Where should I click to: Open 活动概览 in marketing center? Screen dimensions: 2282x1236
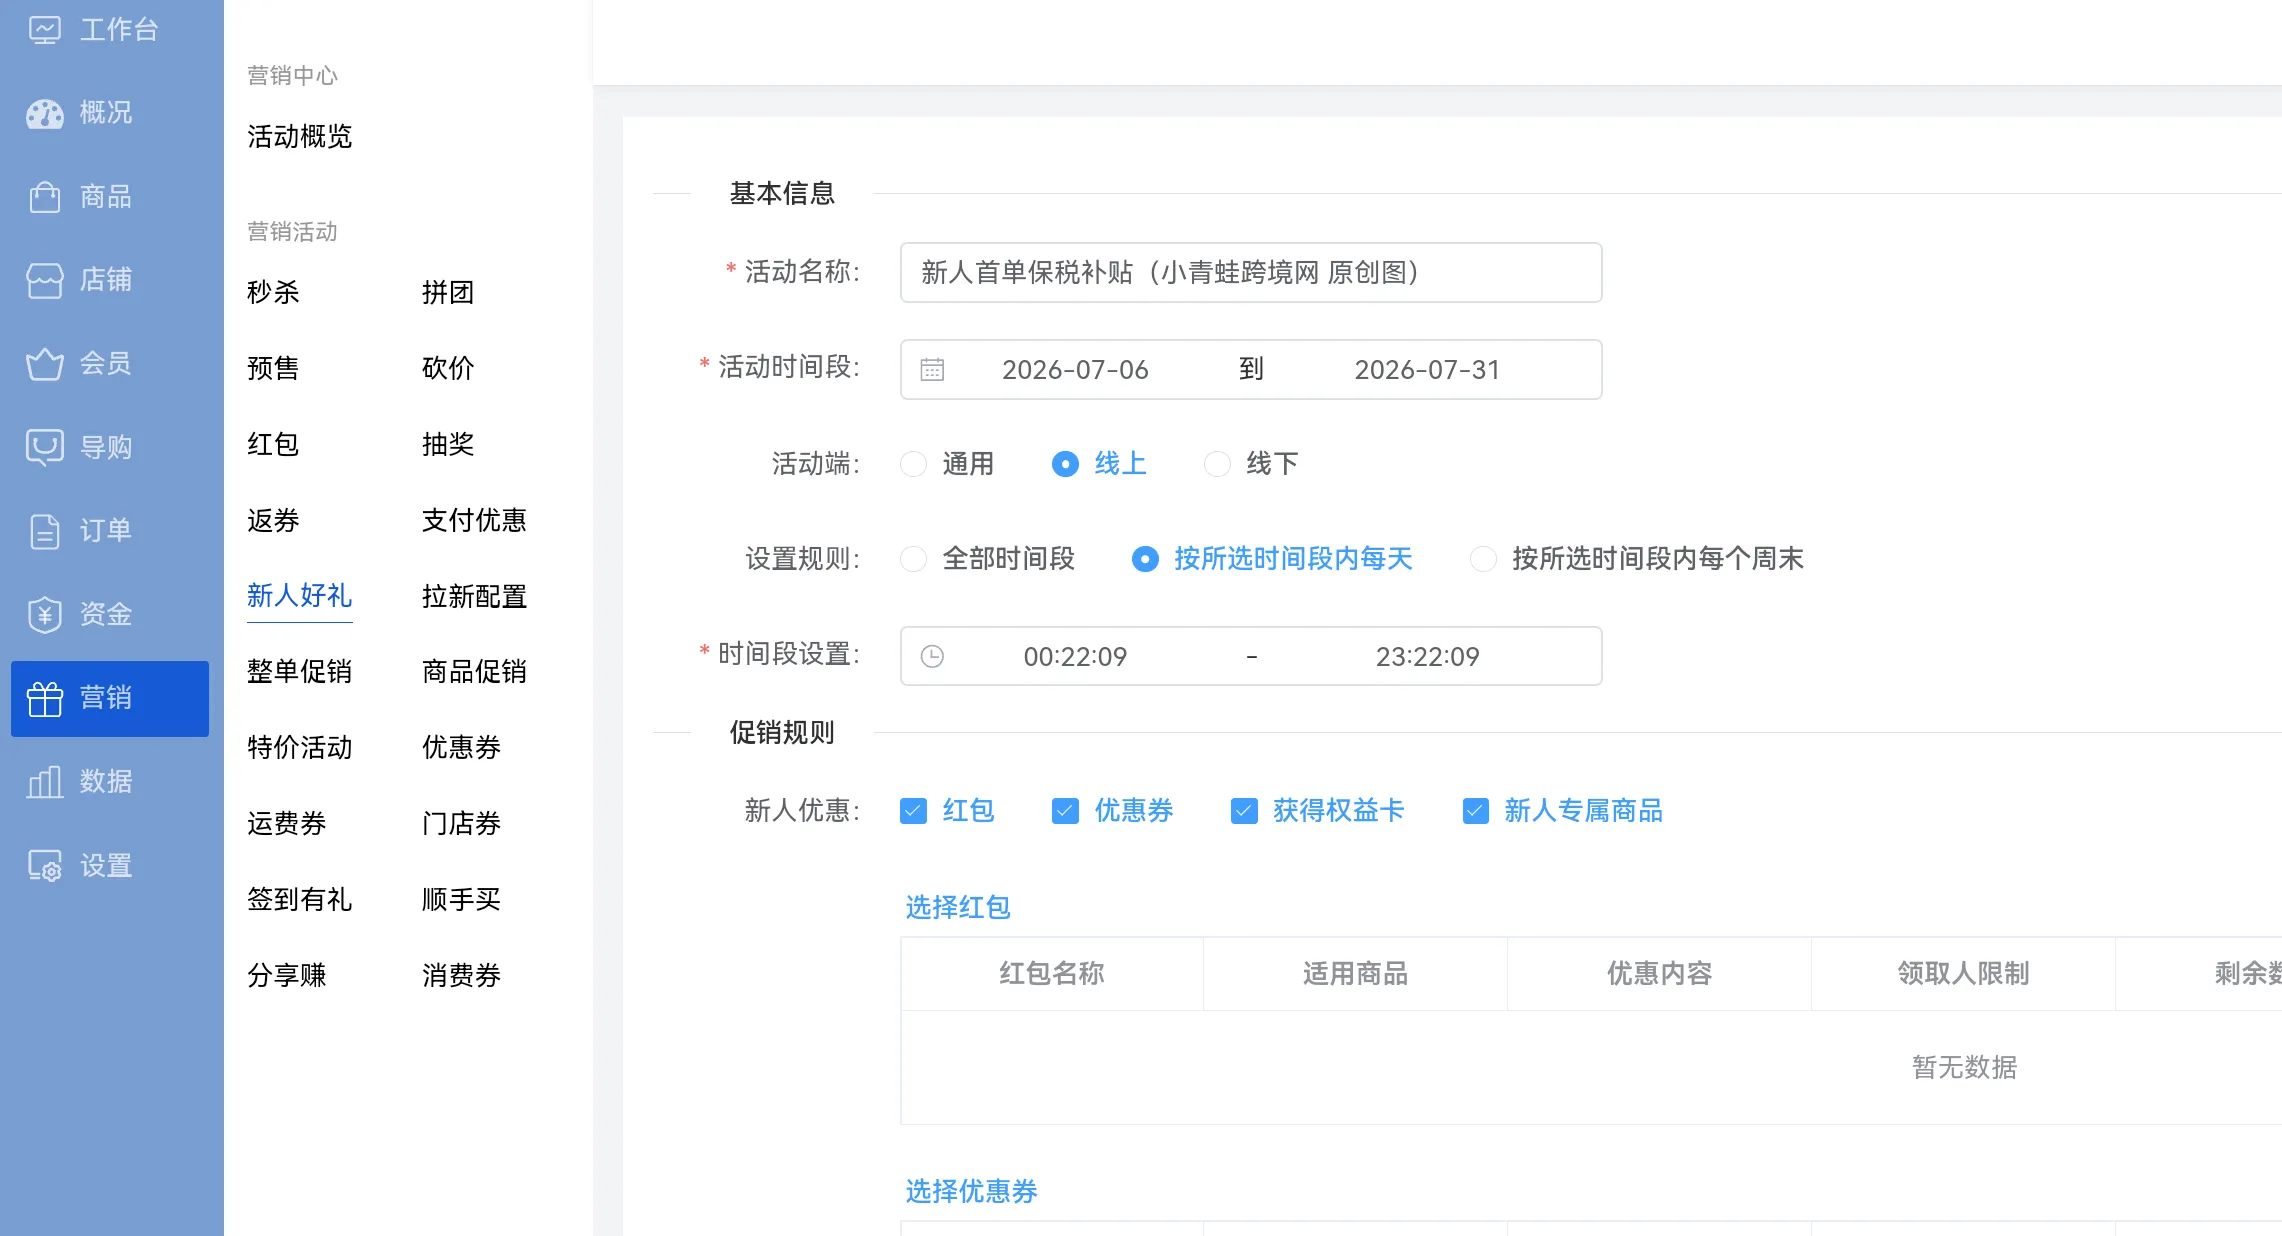coord(299,137)
